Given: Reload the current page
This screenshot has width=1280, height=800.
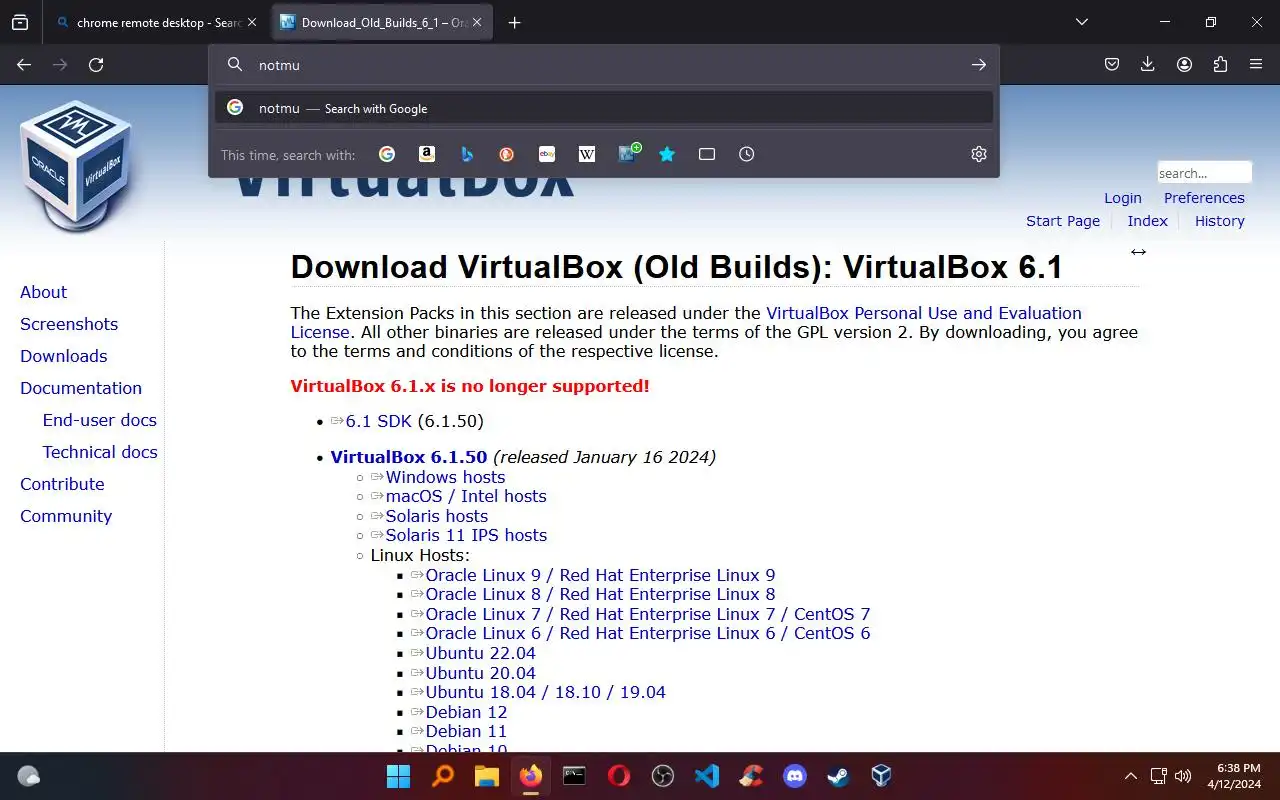Looking at the screenshot, I should (96, 64).
